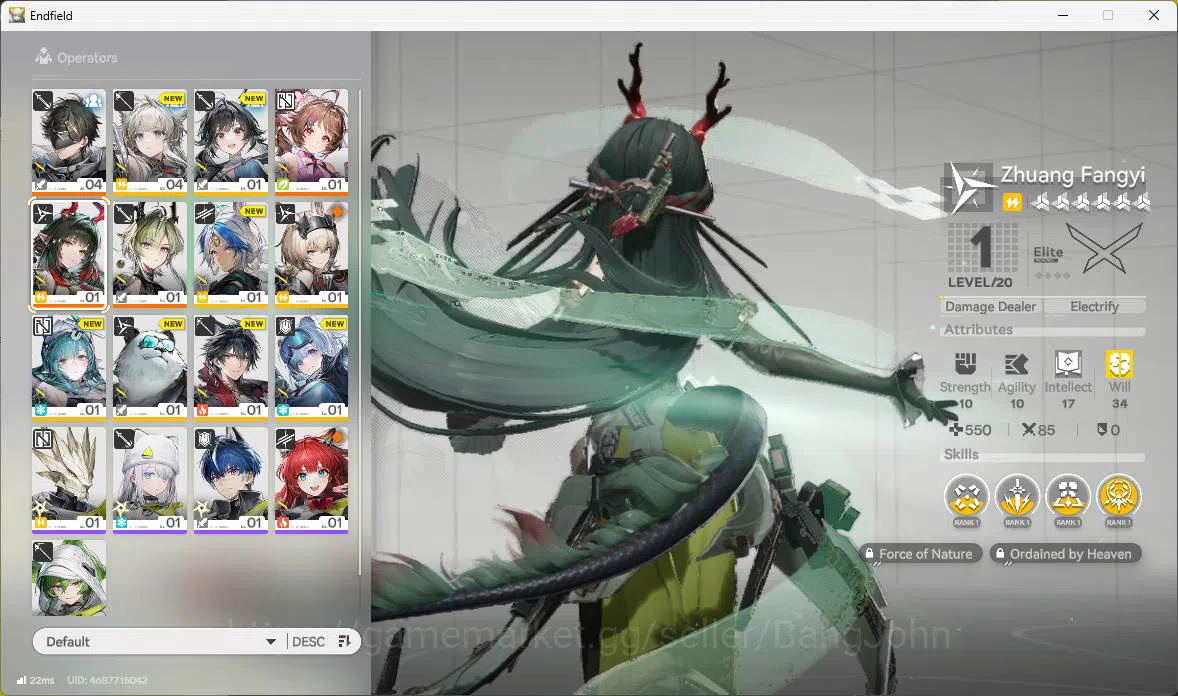Click RANK 1 label under the first skill
Image resolution: width=1178 pixels, height=696 pixels.
click(966, 522)
